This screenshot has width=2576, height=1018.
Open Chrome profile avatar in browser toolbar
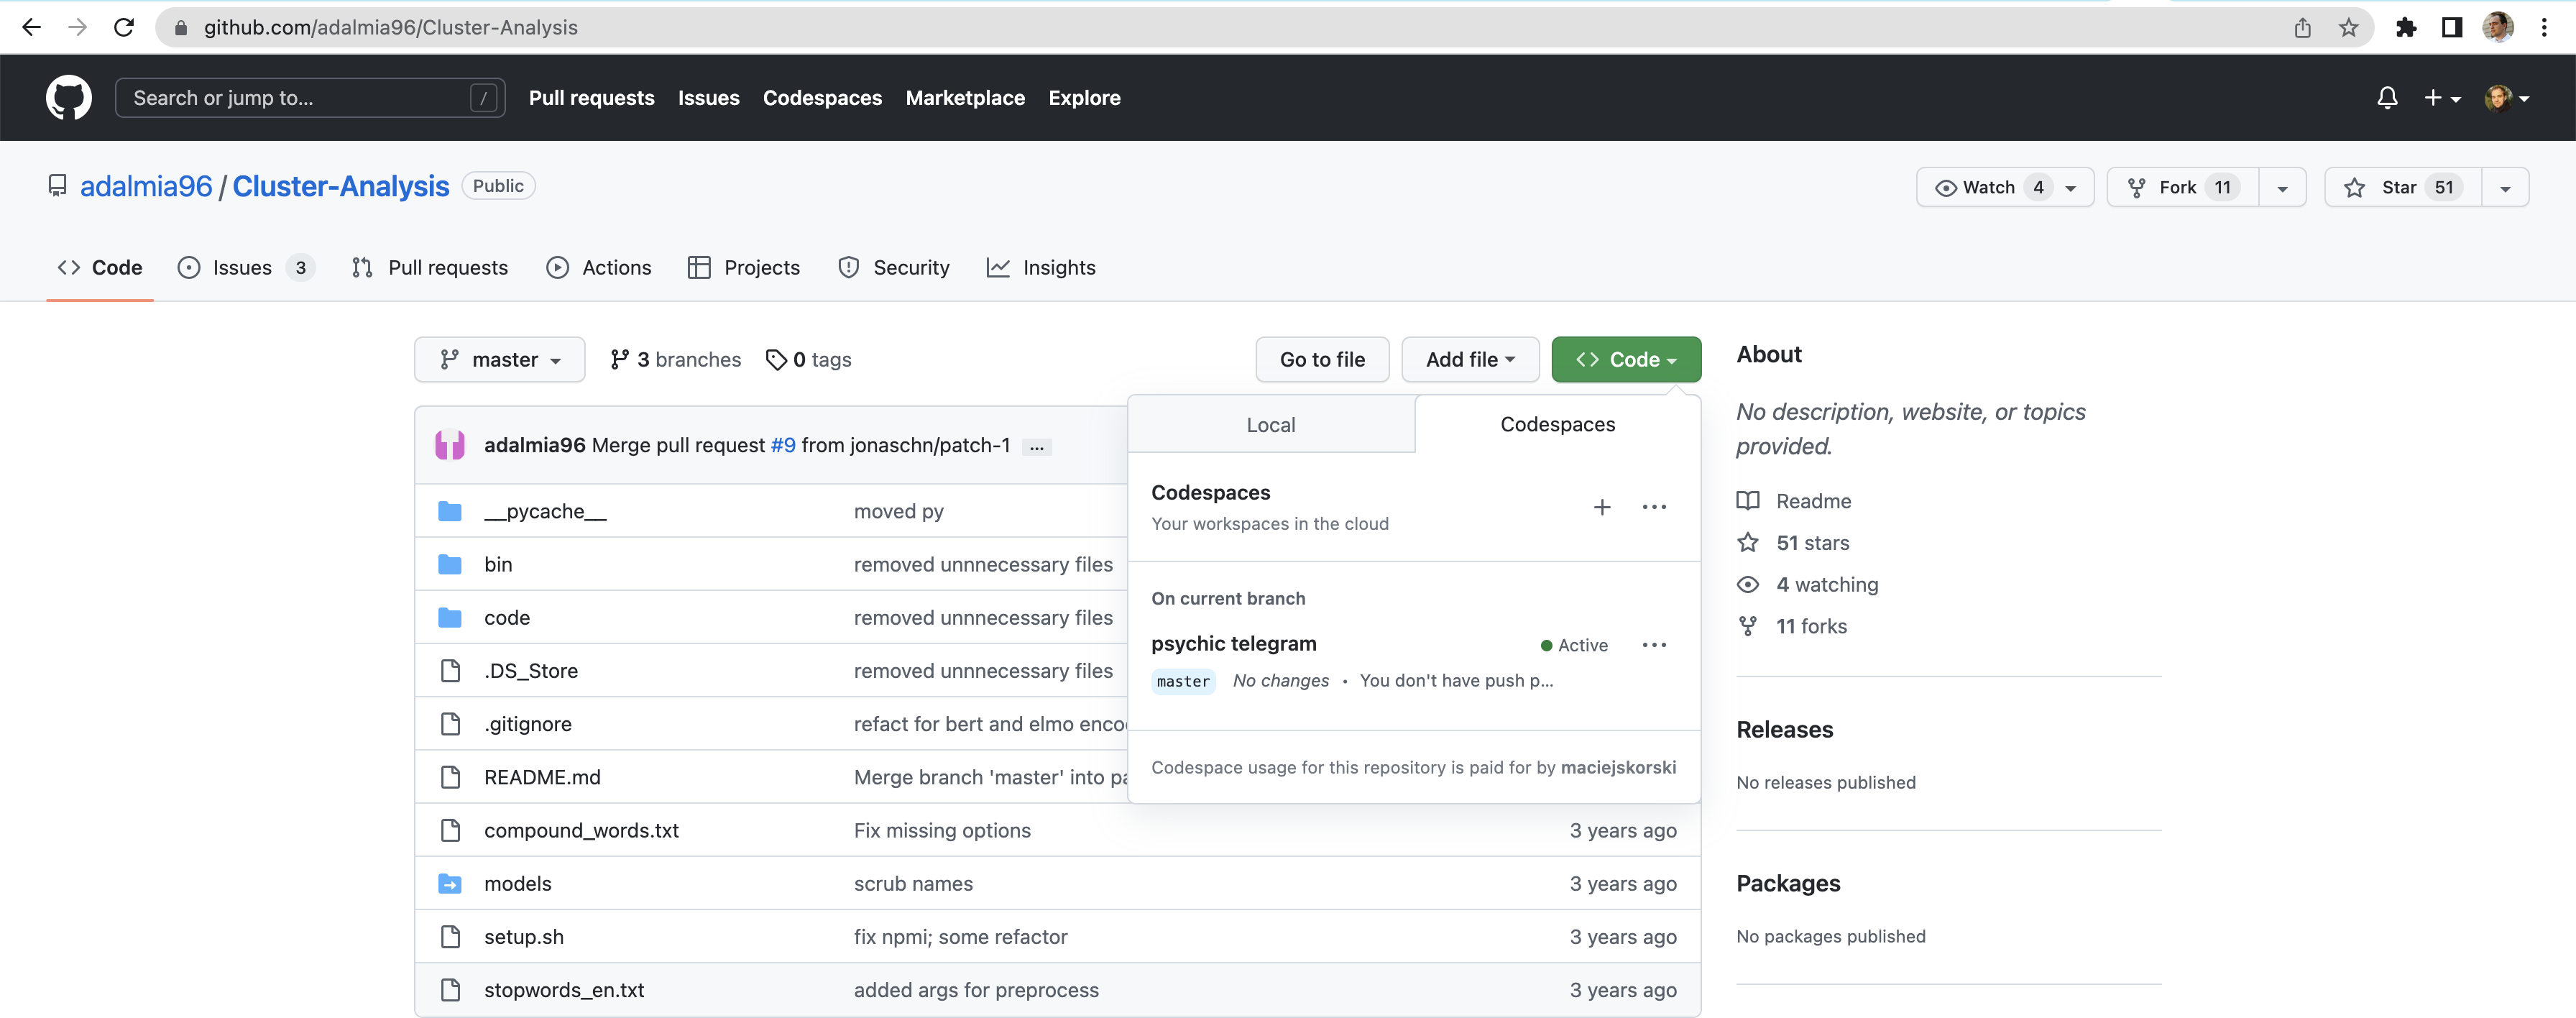2498,27
